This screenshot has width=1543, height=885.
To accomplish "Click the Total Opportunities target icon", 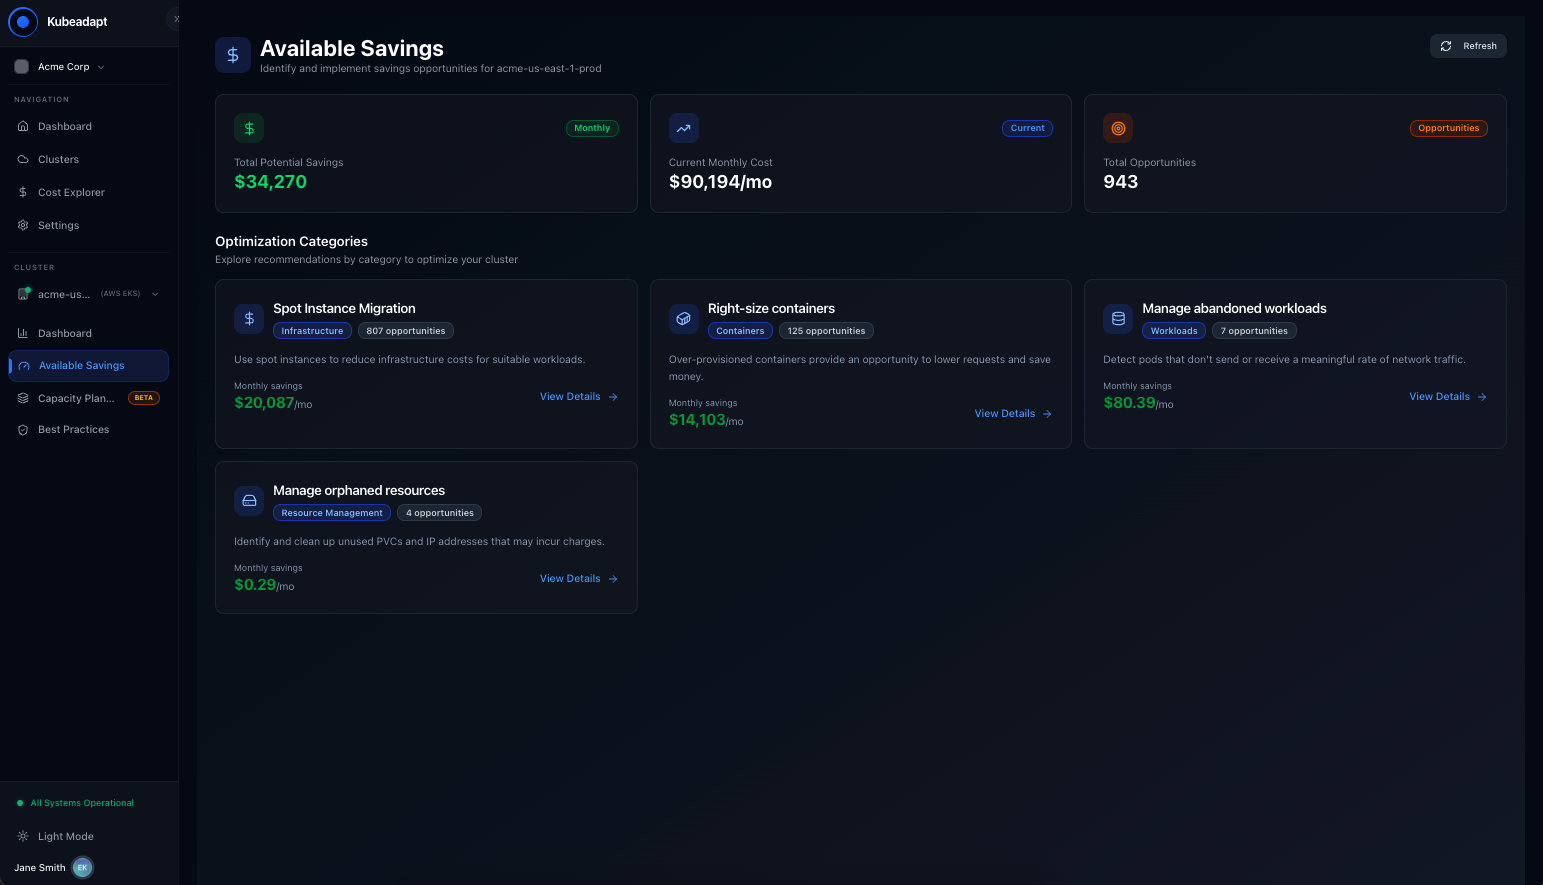I will [1118, 128].
